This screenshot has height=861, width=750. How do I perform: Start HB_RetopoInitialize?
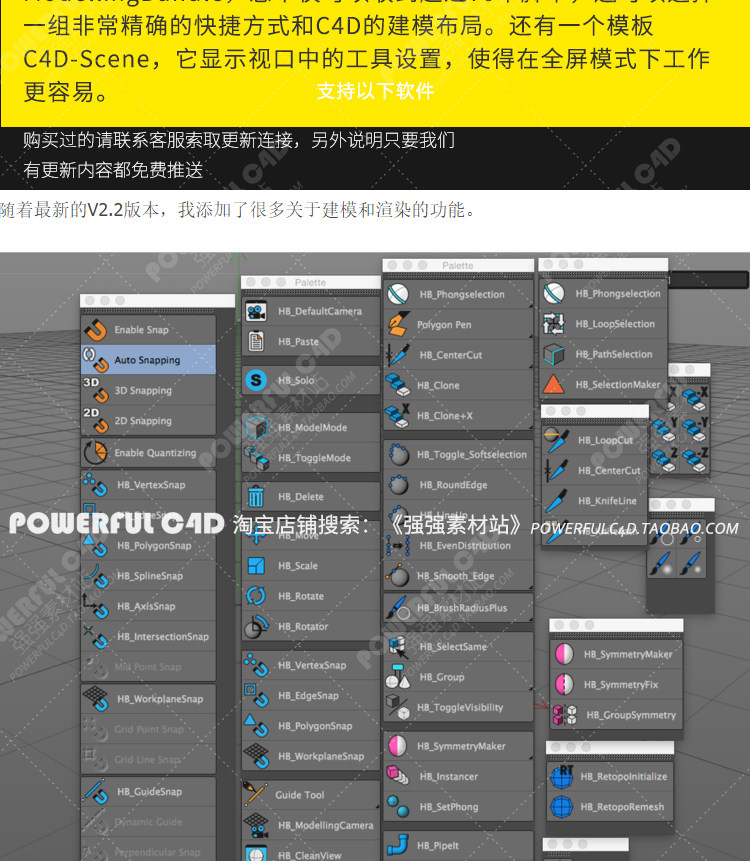(610, 776)
